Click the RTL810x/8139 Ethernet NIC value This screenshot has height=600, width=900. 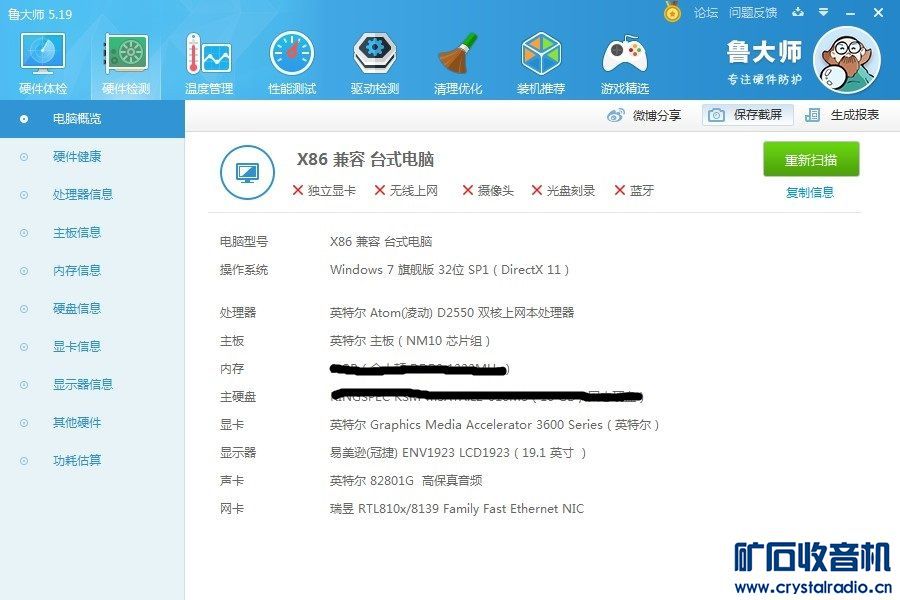coord(457,509)
